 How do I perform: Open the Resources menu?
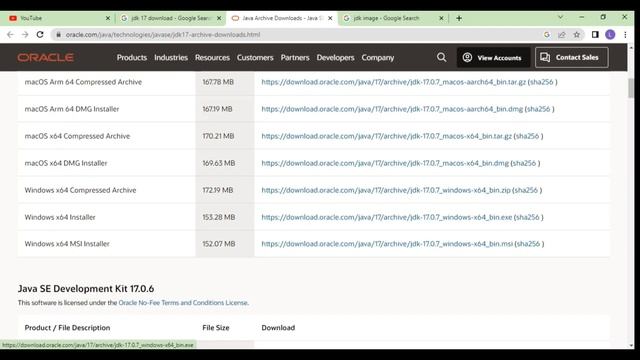coord(212,58)
